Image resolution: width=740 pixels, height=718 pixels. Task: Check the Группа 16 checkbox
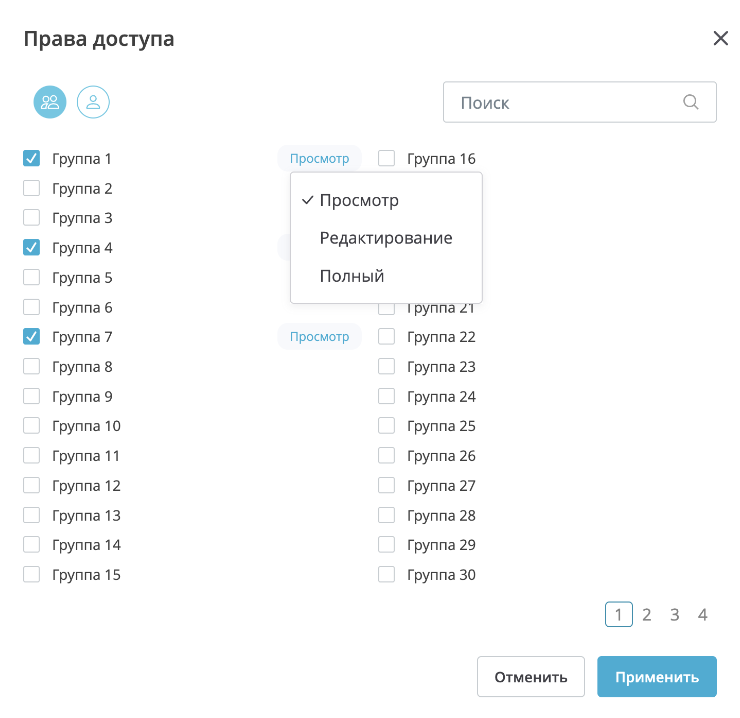pos(387,158)
